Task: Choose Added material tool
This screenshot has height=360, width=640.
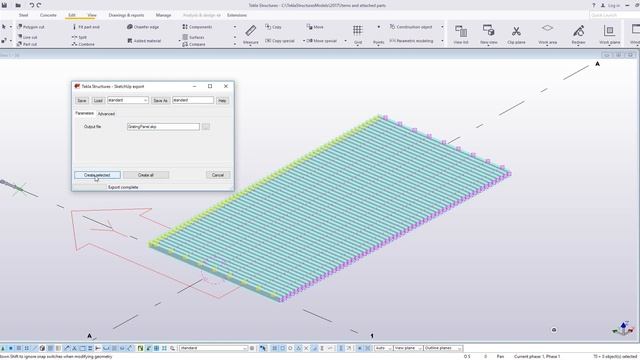Action: (x=144, y=41)
